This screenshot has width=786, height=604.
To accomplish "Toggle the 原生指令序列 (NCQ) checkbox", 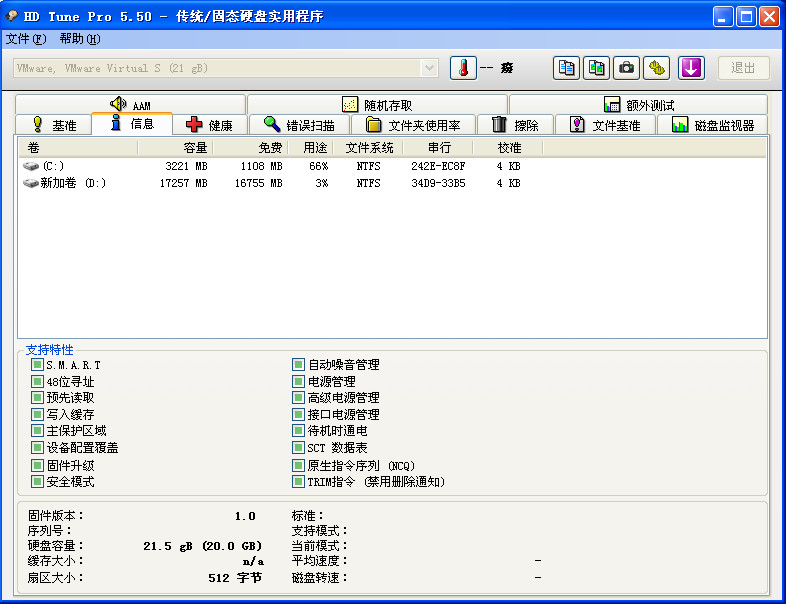I will tap(298, 466).
